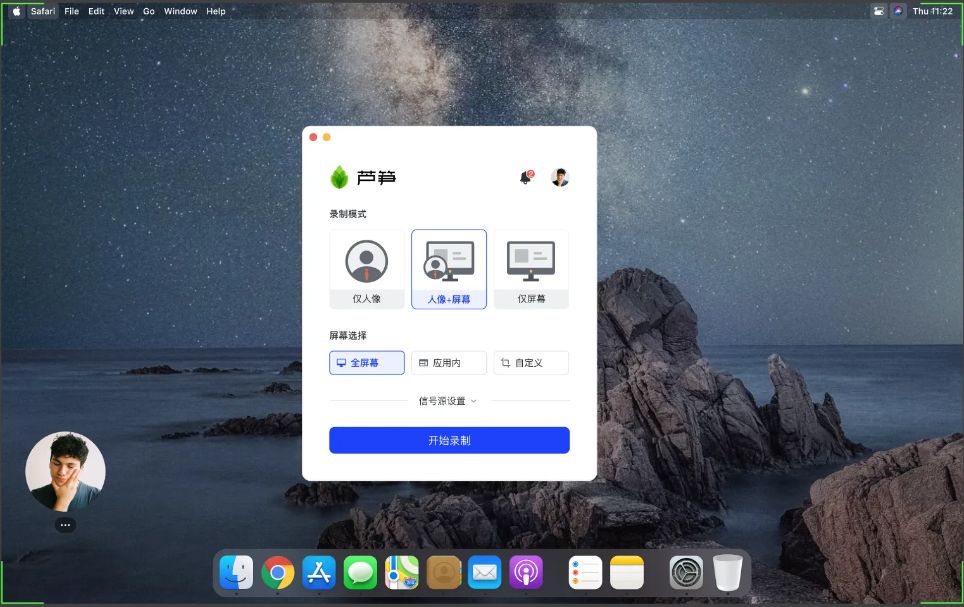The height and width of the screenshot is (607, 964).
Task: Open System Preferences from the dock
Action: [685, 572]
